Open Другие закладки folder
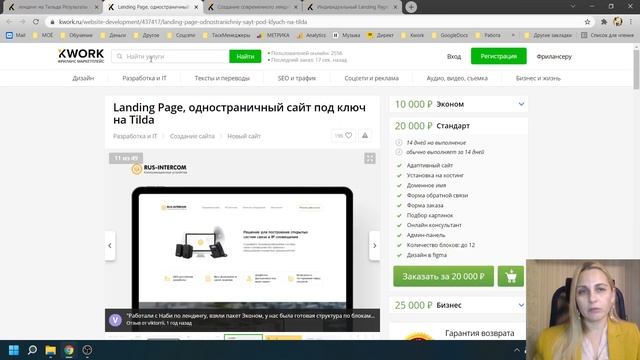 coord(547,36)
